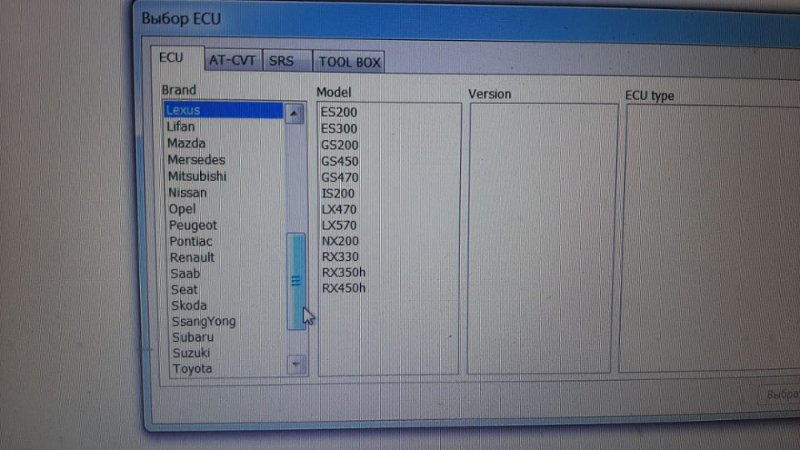Select Lexus in the Brand list
Viewport: 800px width, 450px height.
coord(223,110)
